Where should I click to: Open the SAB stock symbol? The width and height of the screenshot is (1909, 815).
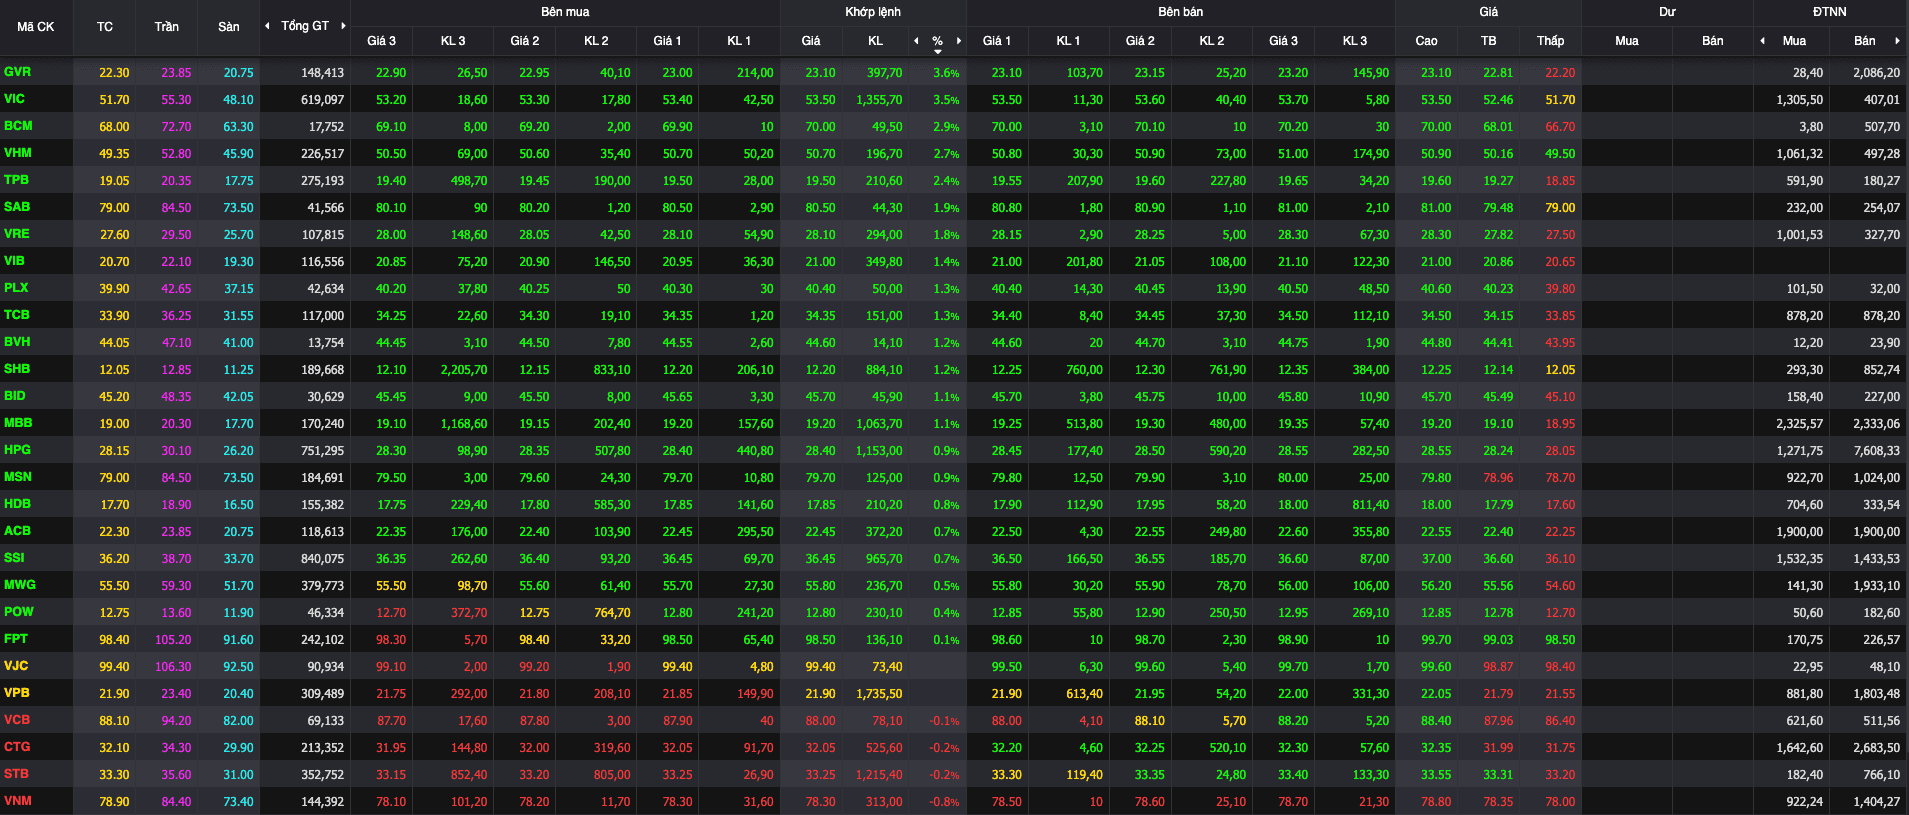(17, 207)
